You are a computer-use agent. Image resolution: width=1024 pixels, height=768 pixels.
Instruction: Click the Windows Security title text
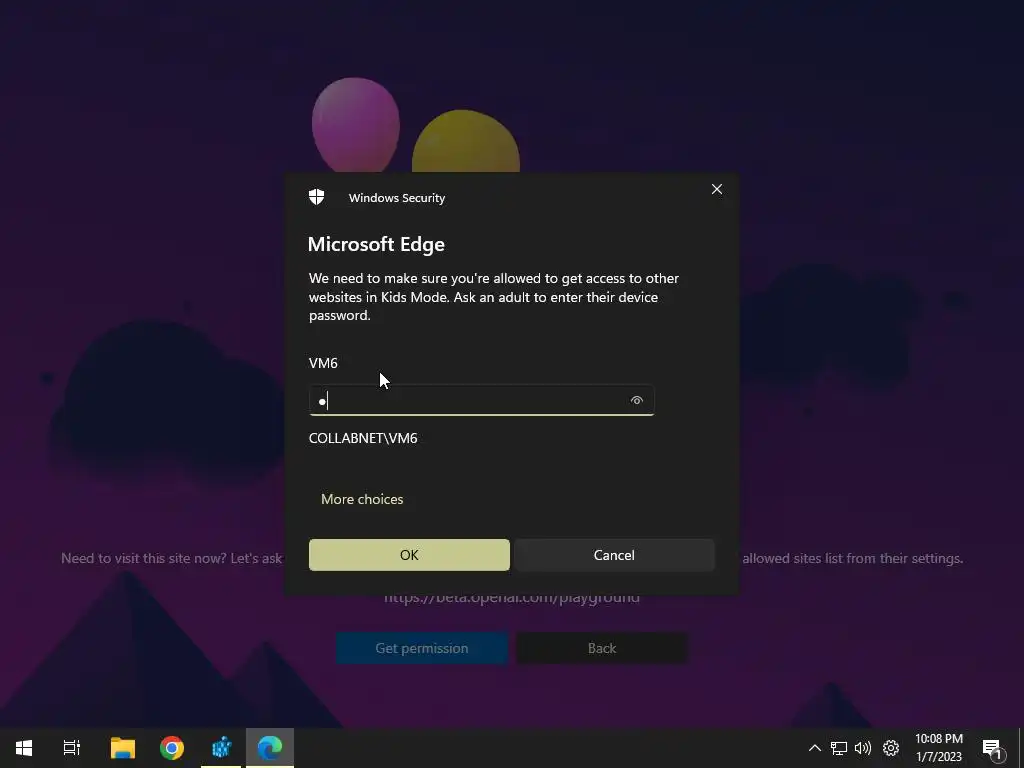coord(397,198)
